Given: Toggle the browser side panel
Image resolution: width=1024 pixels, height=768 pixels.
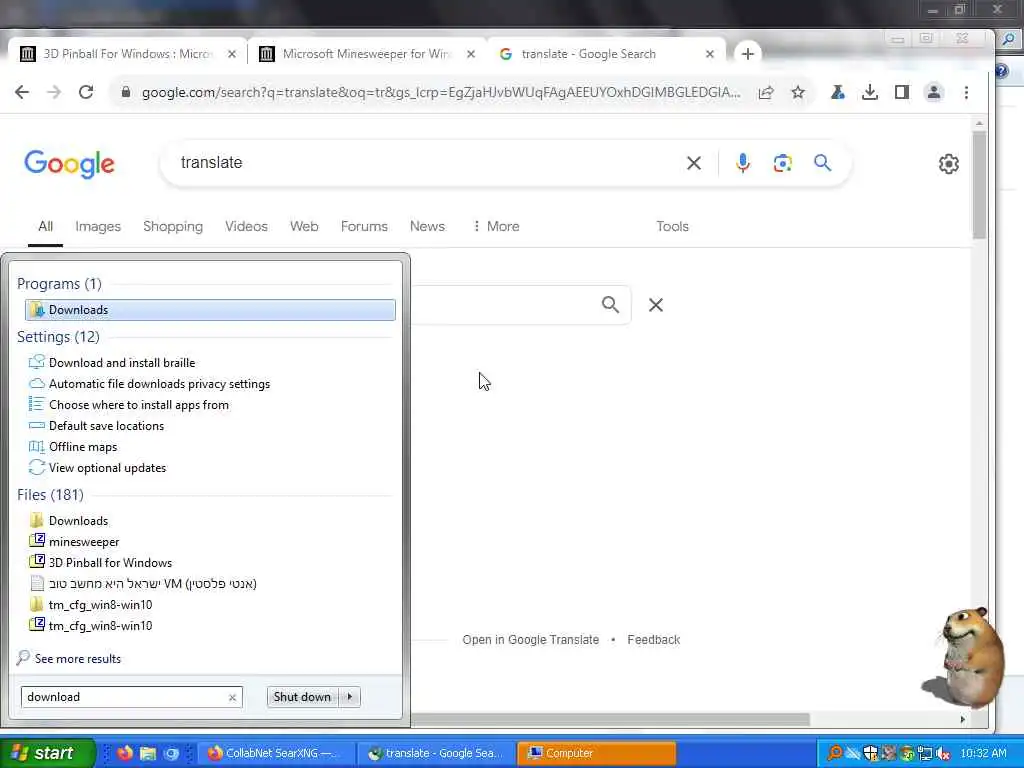Looking at the screenshot, I should [x=902, y=92].
